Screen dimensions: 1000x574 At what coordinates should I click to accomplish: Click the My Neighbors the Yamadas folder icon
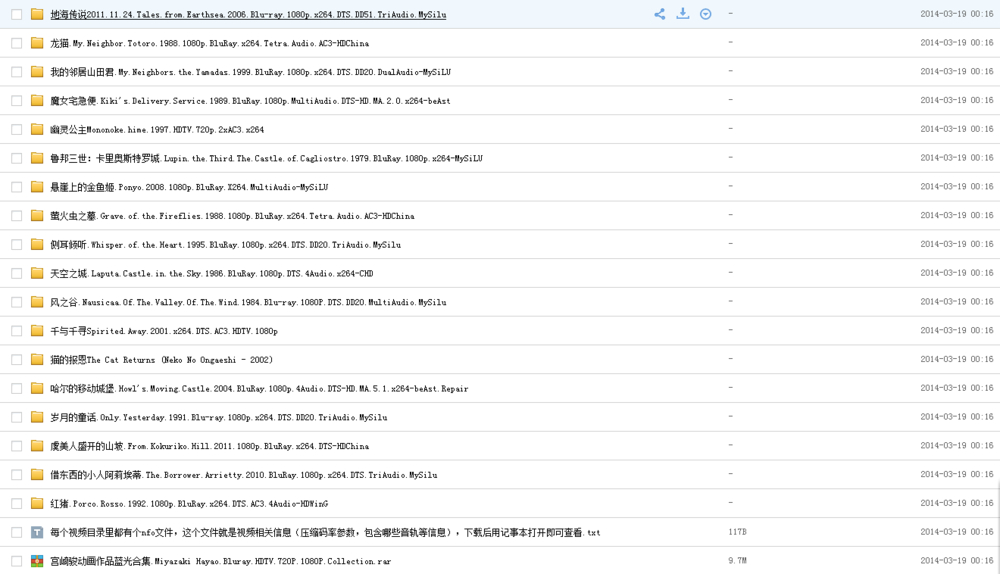click(37, 71)
